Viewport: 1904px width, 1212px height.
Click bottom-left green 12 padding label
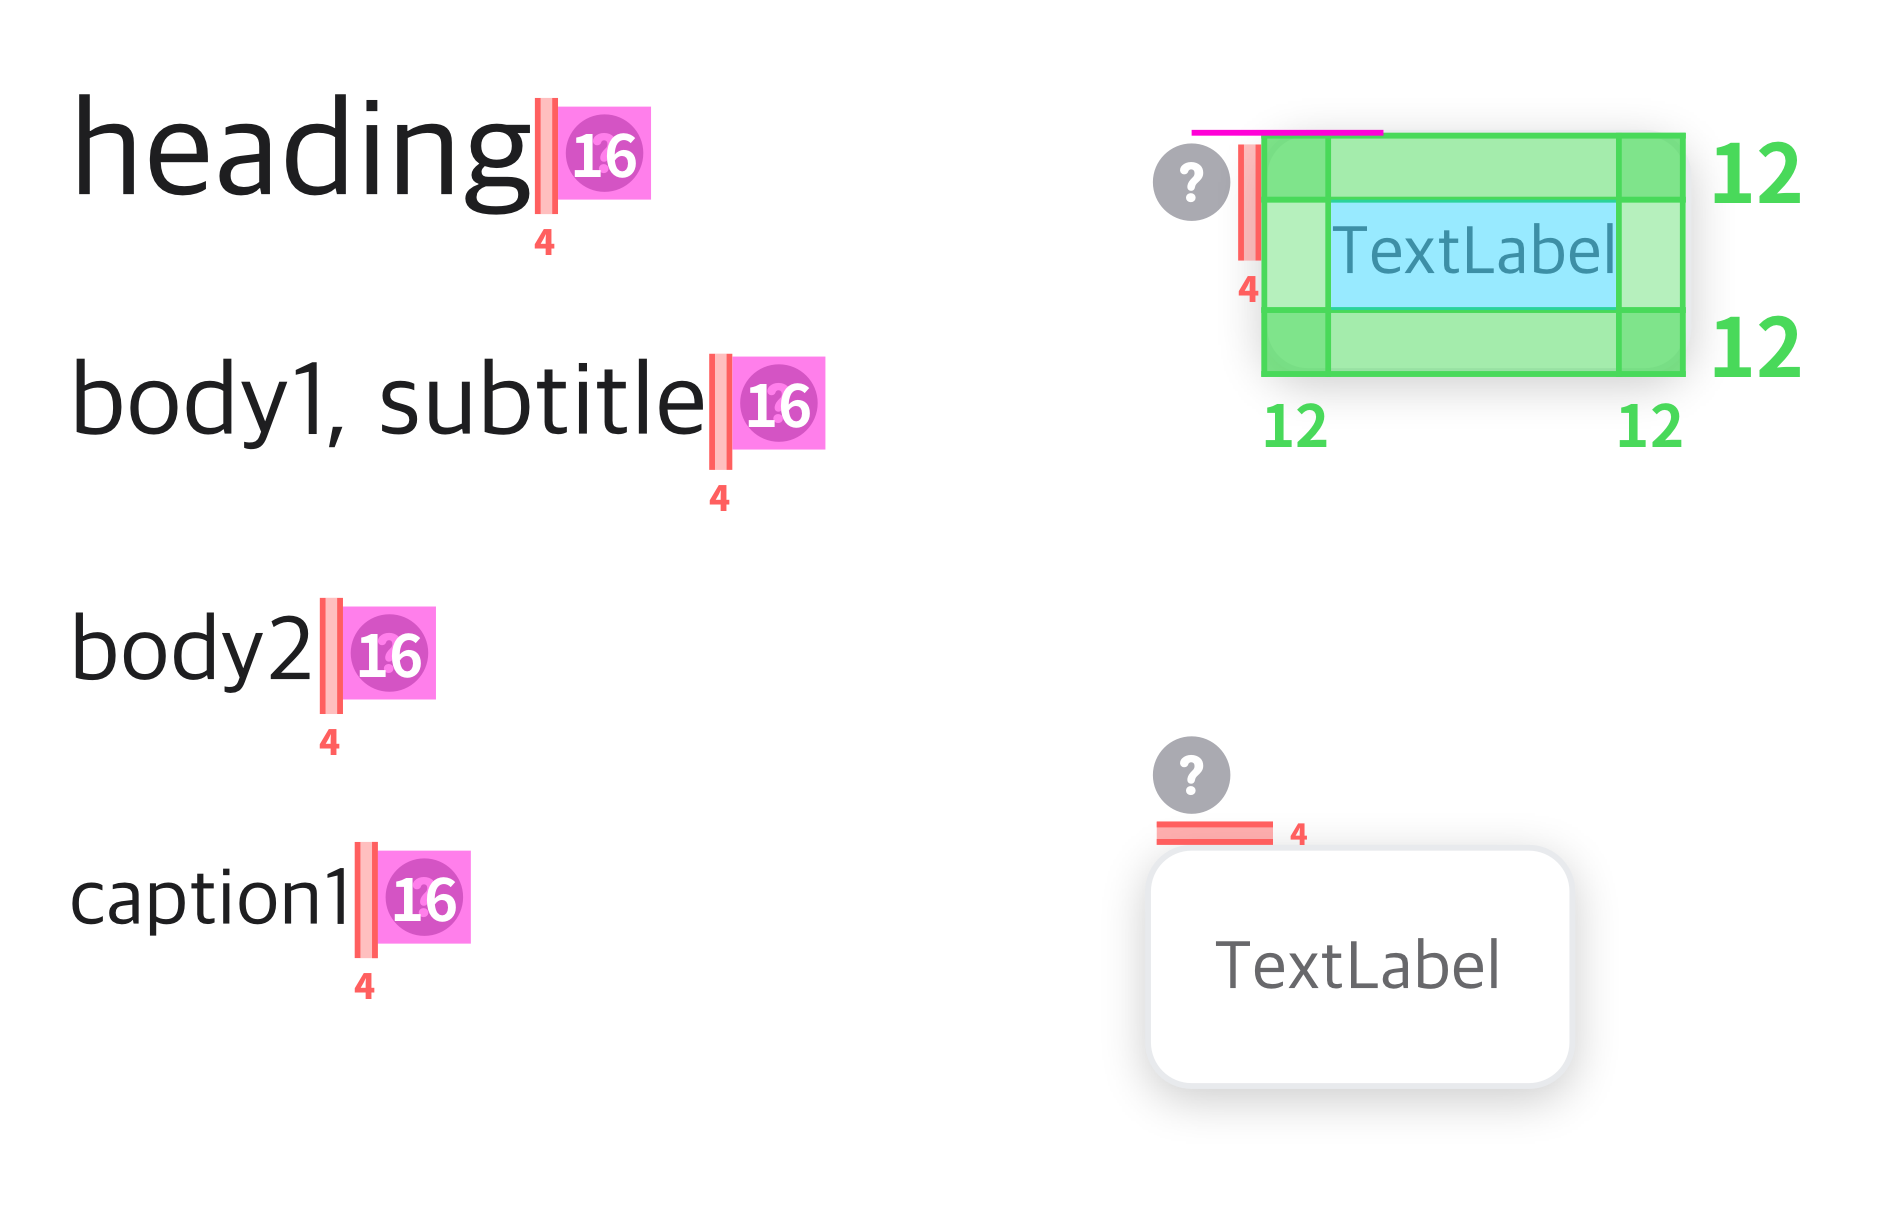pos(1295,428)
